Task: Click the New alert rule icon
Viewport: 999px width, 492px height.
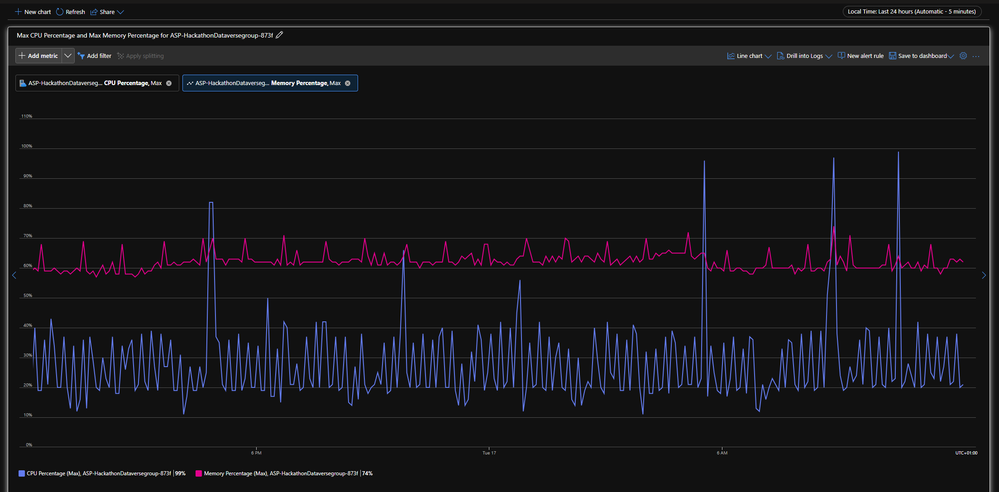Action: tap(841, 56)
